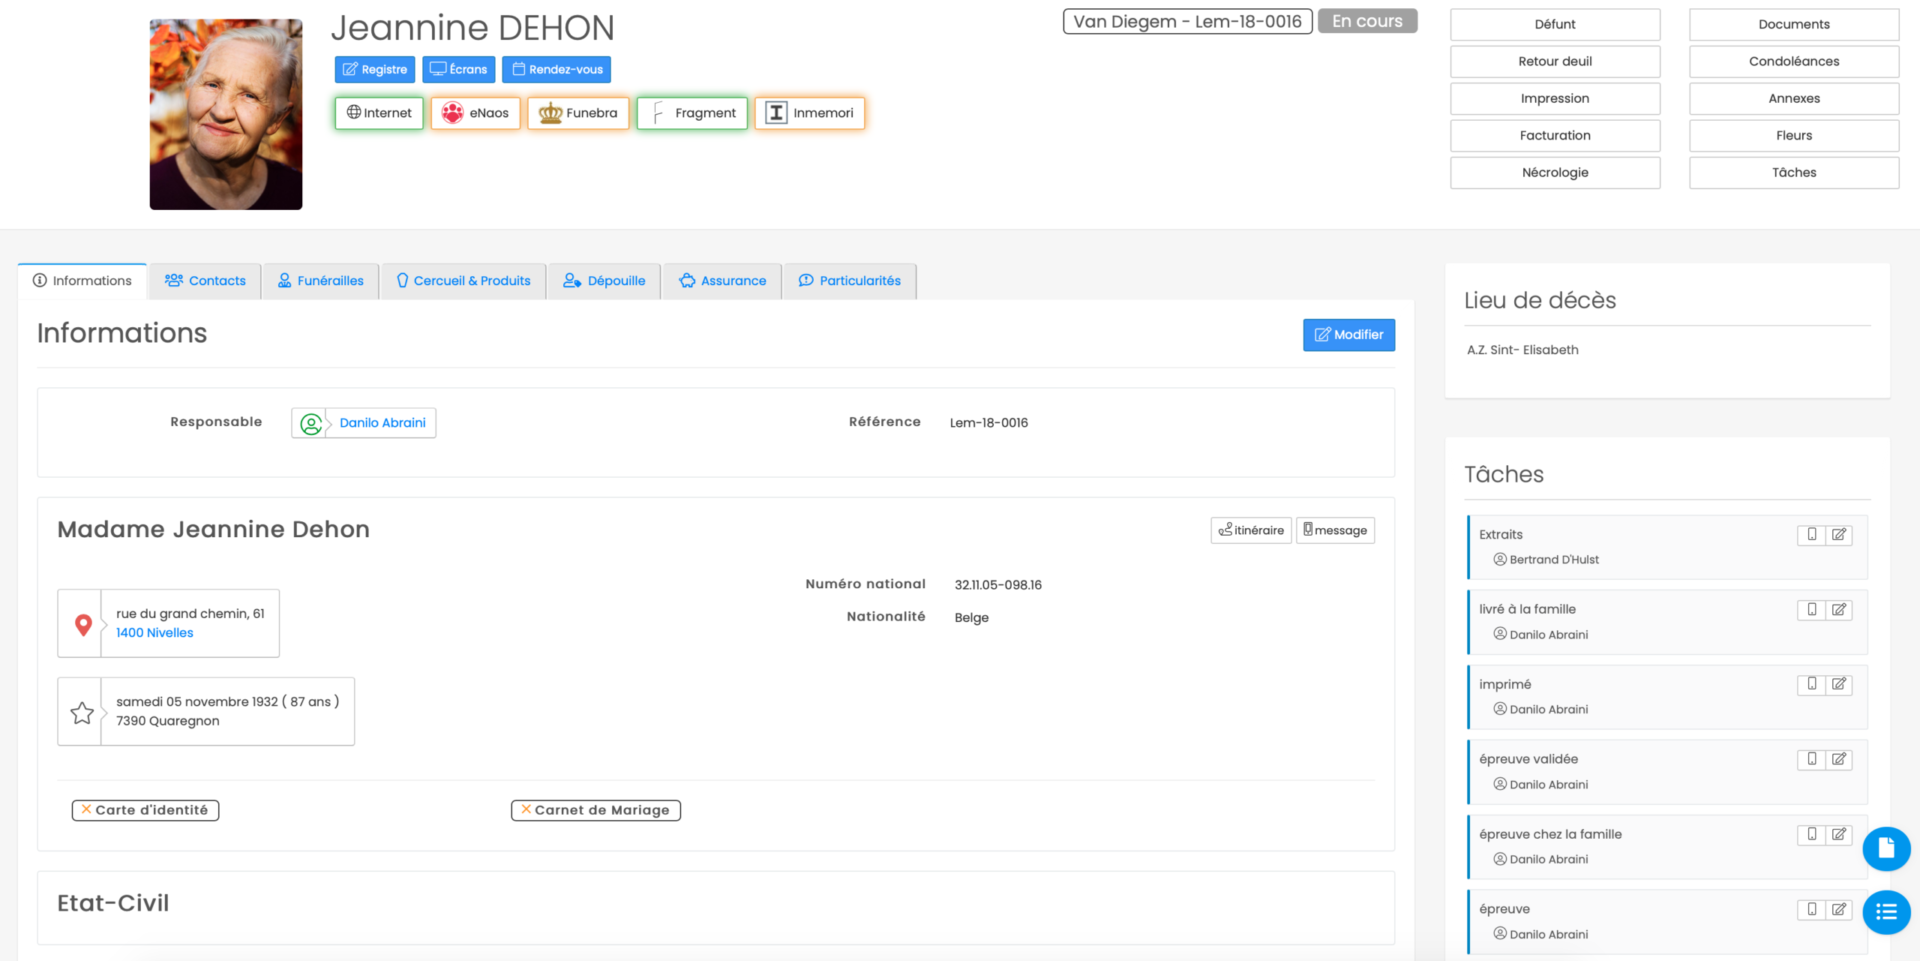This screenshot has width=1920, height=961.
Task: Click the Funebra partner button
Action: tap(579, 113)
